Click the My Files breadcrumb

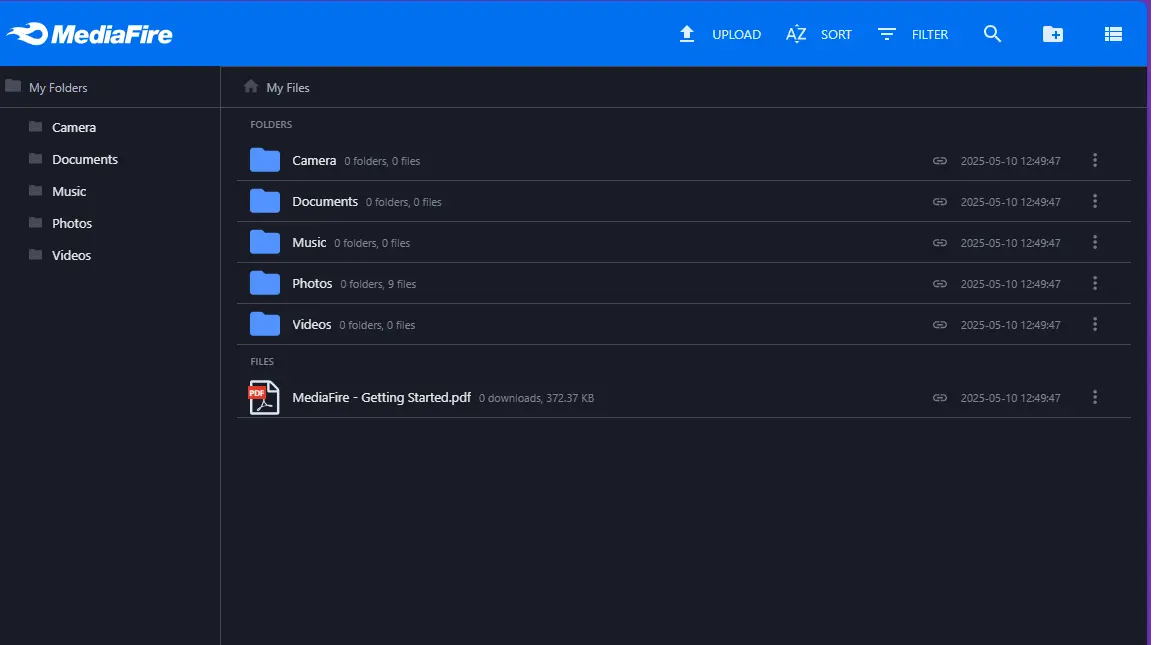pyautogui.click(x=288, y=88)
